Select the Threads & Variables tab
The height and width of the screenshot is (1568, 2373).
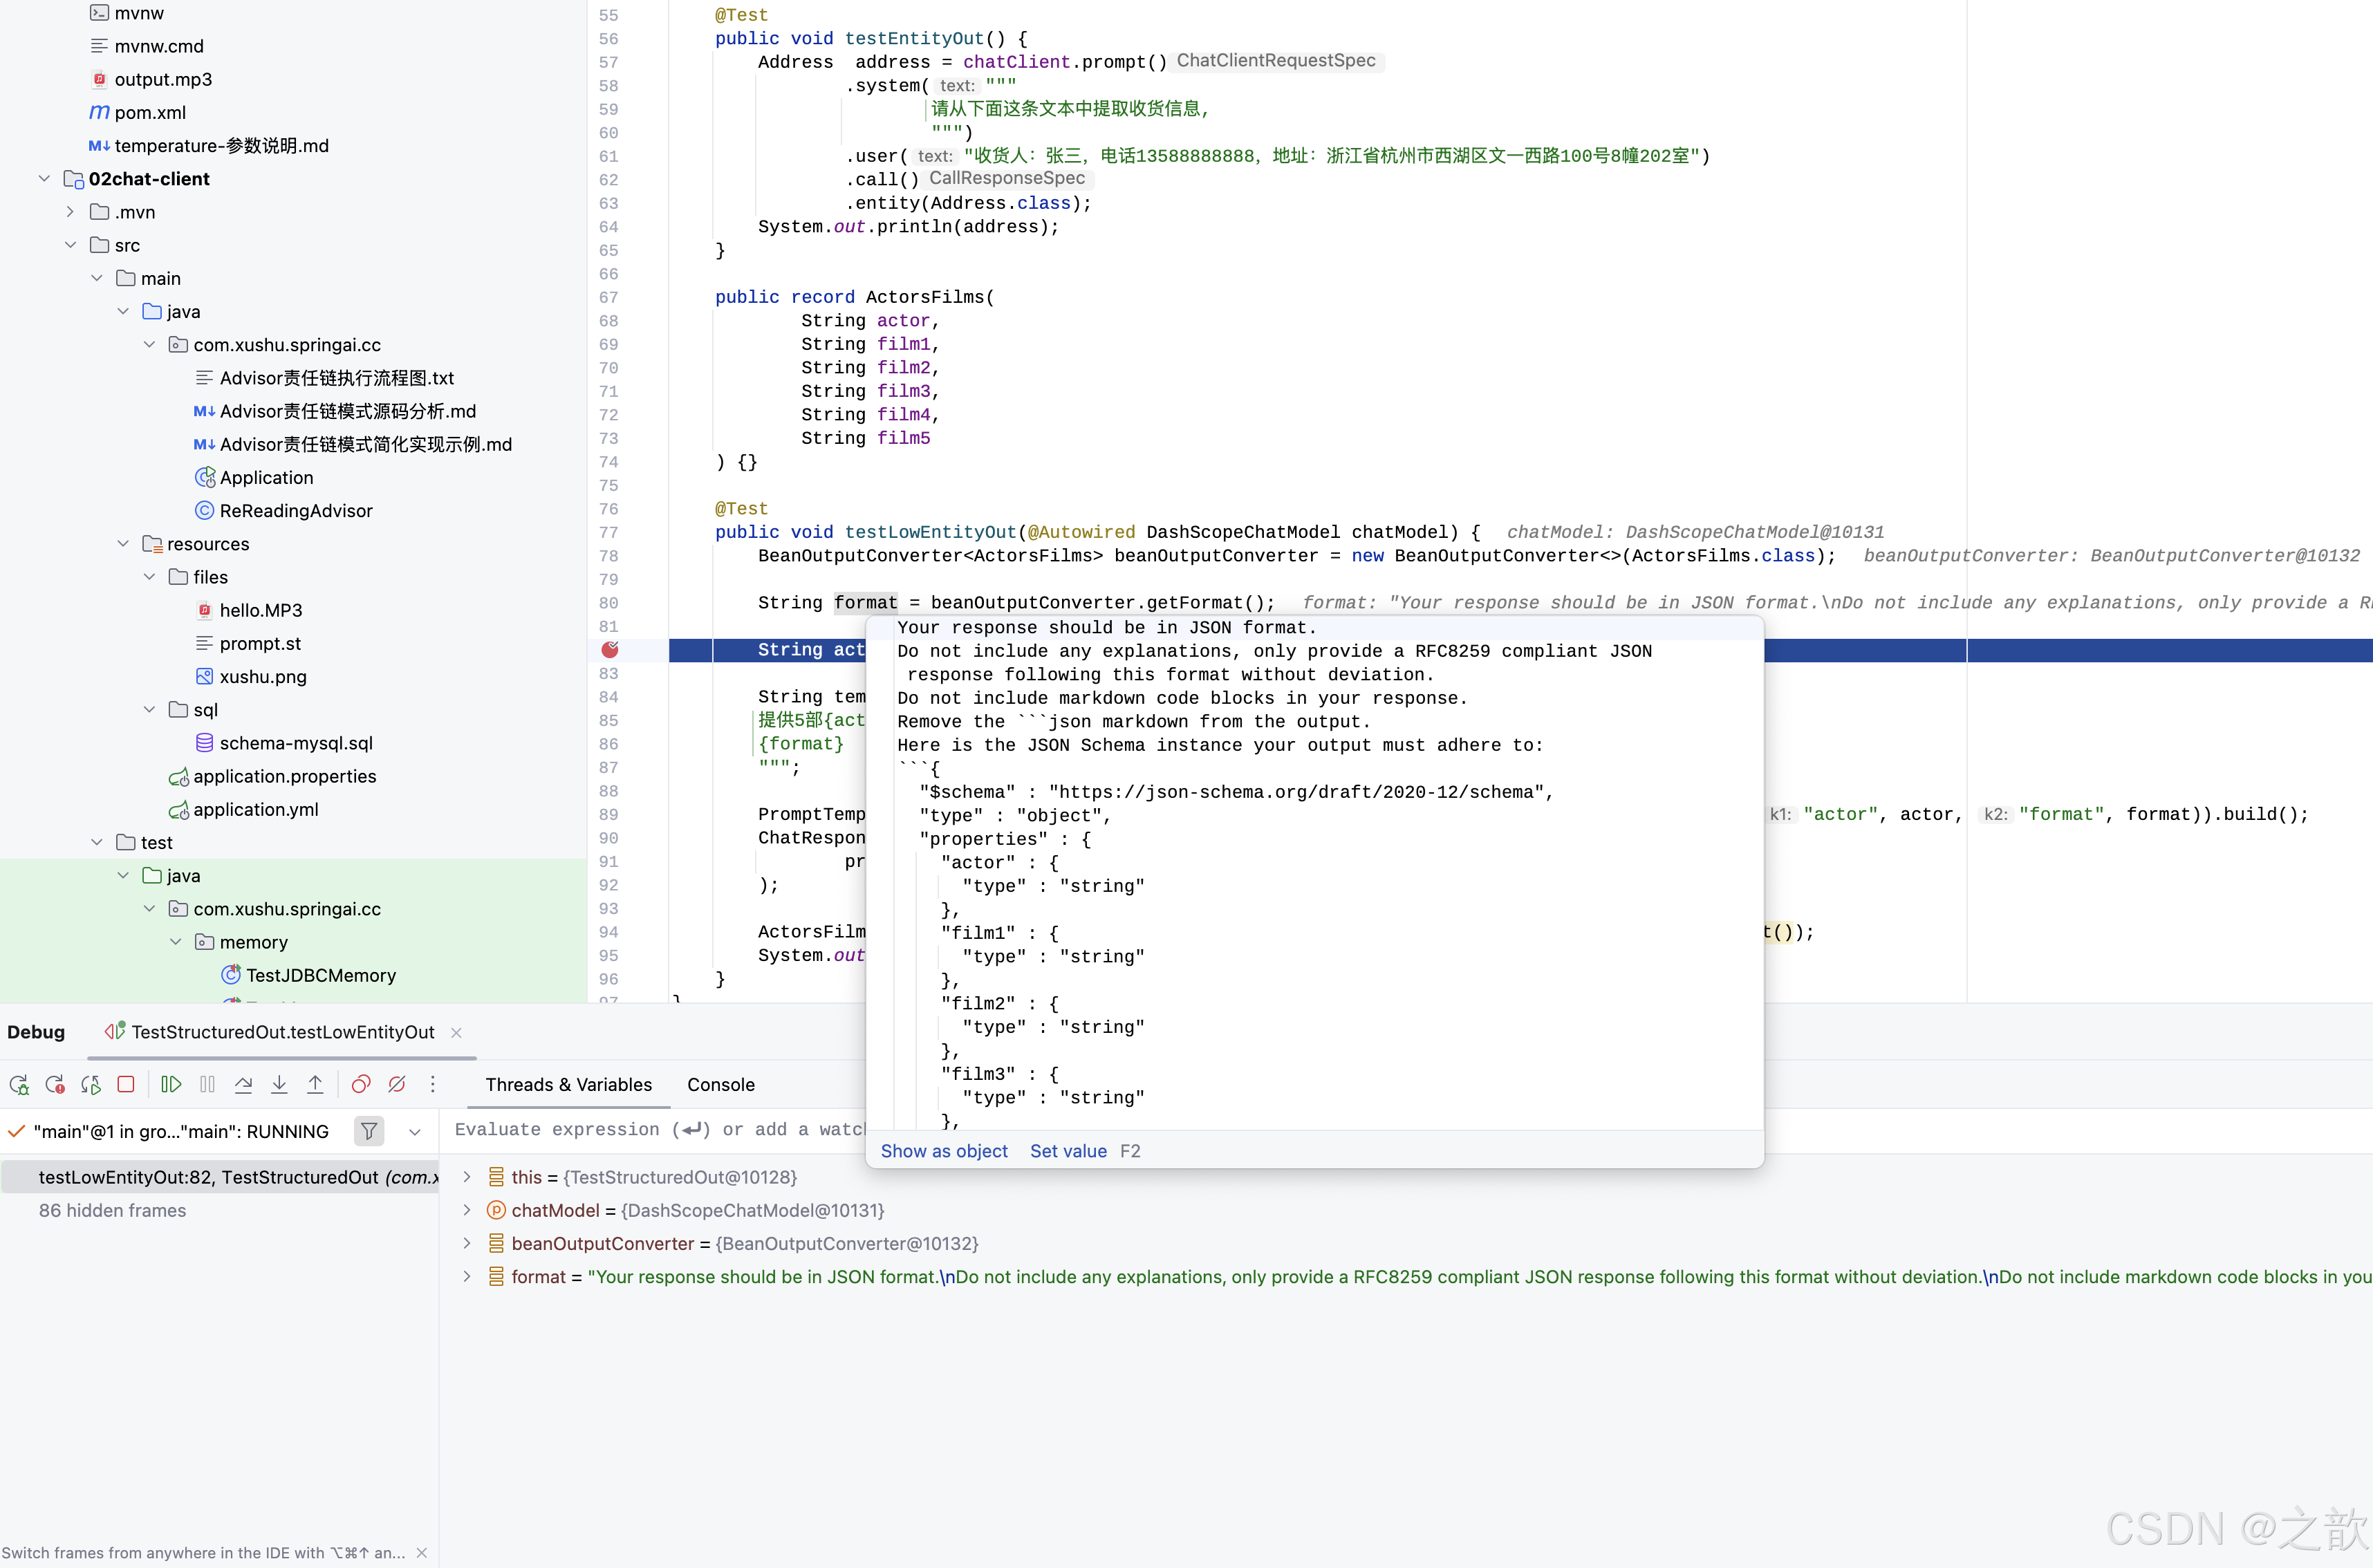[x=568, y=1084]
